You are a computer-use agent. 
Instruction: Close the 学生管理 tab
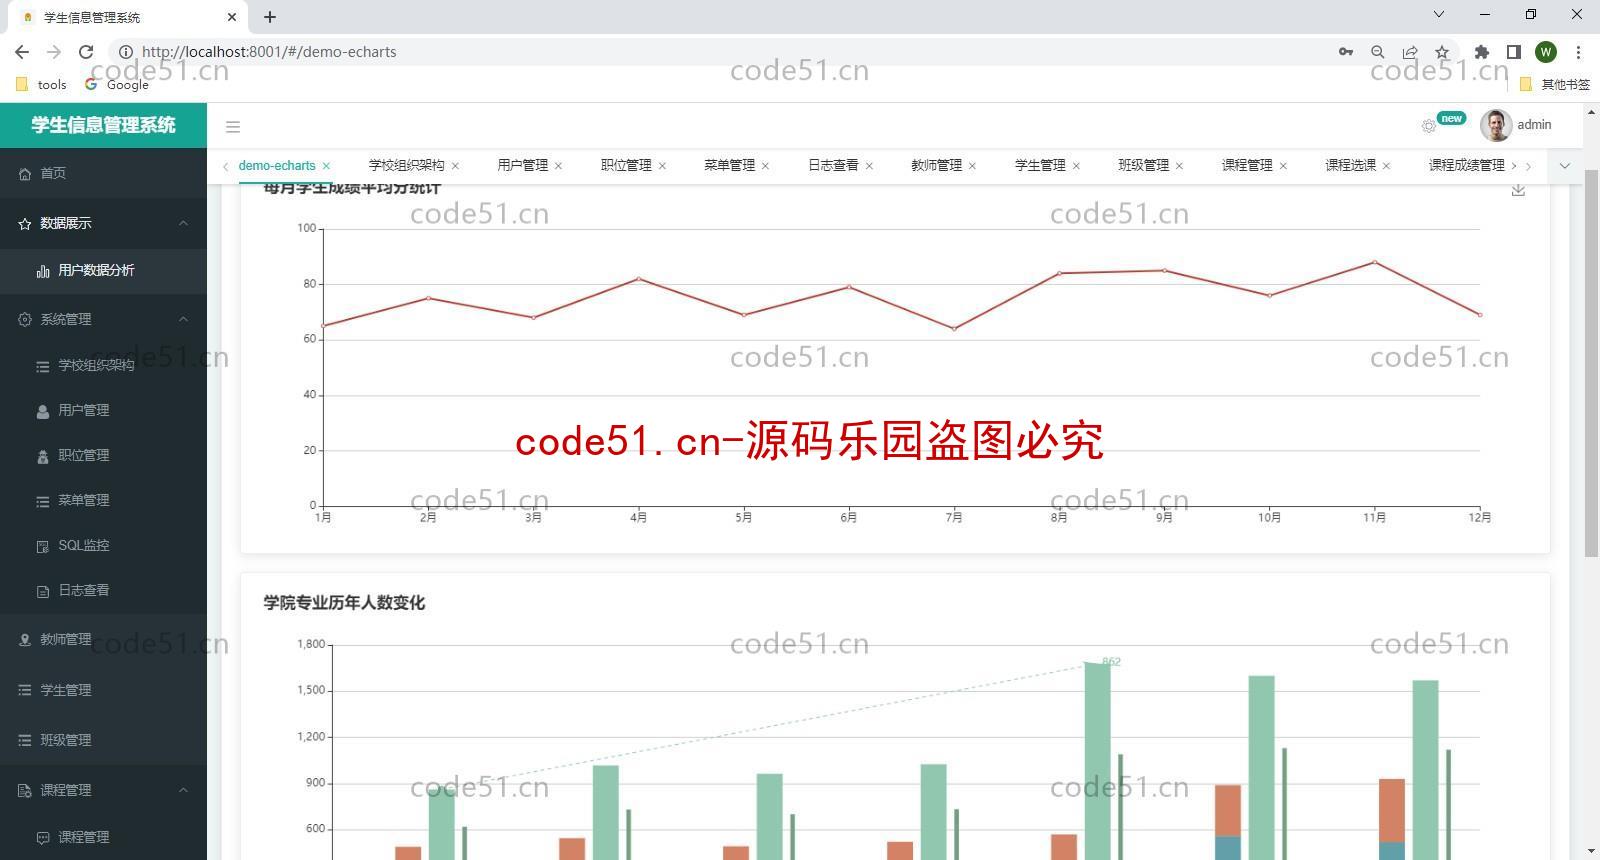point(1076,166)
